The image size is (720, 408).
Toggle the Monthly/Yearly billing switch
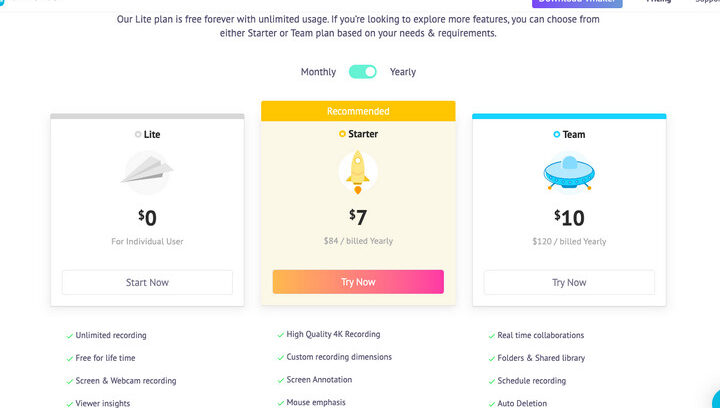(363, 72)
